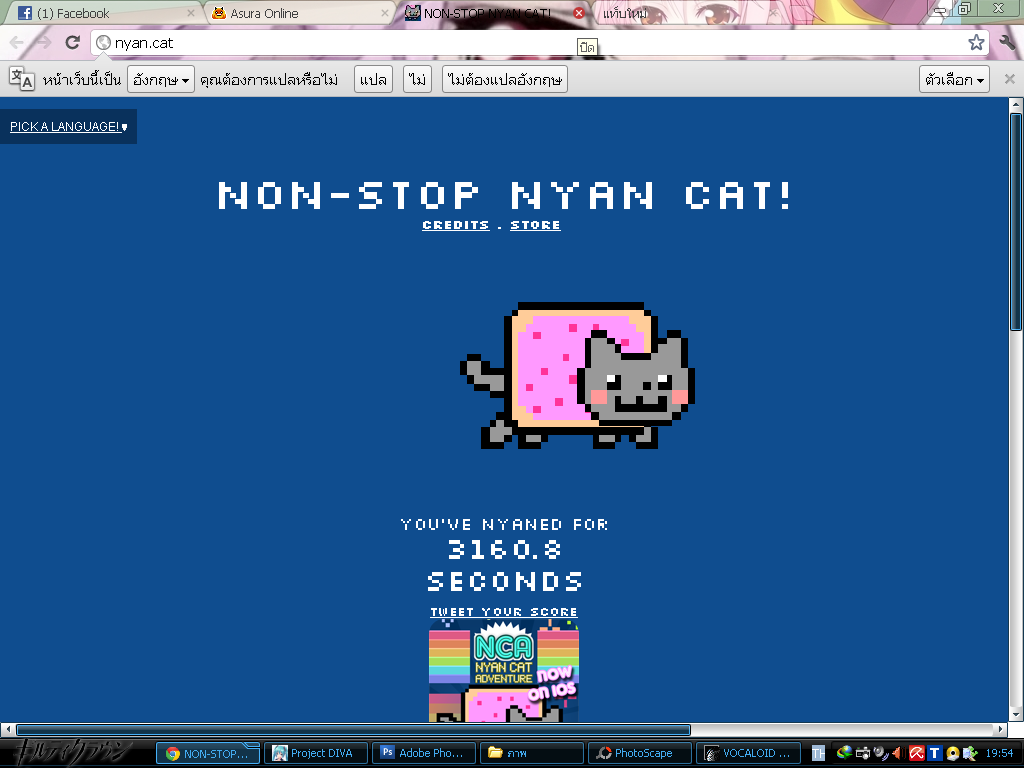Viewport: 1024px width, 768px height.
Task: Click the ไม่ (No) button
Action: point(417,80)
